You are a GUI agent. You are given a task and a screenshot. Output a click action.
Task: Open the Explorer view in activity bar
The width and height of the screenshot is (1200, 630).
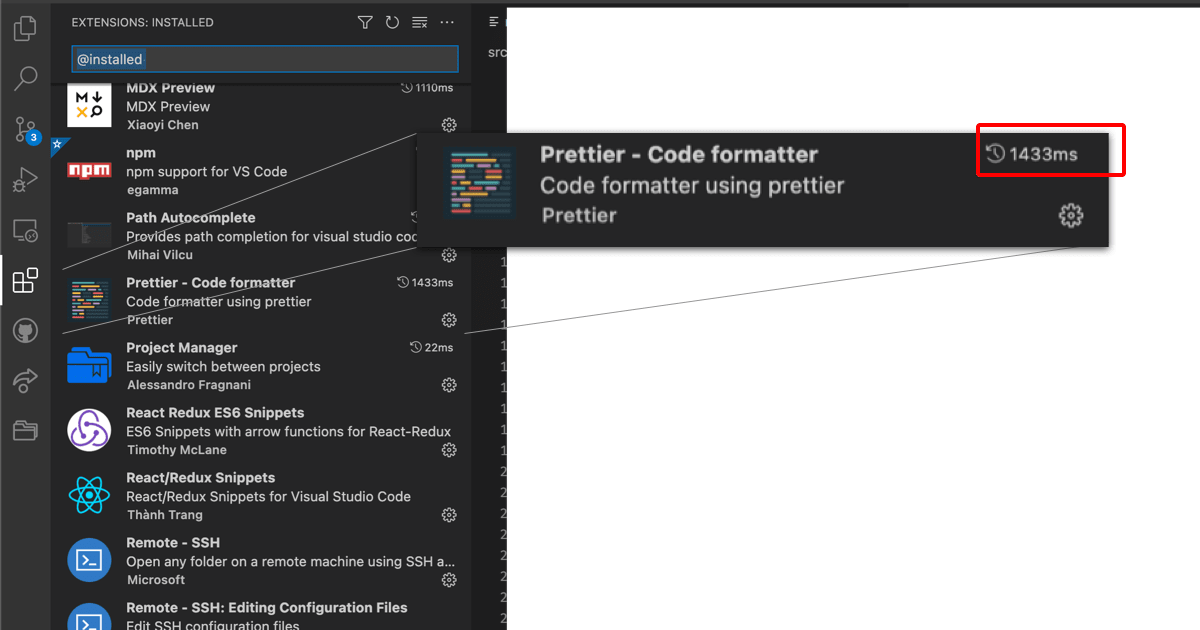pos(26,28)
